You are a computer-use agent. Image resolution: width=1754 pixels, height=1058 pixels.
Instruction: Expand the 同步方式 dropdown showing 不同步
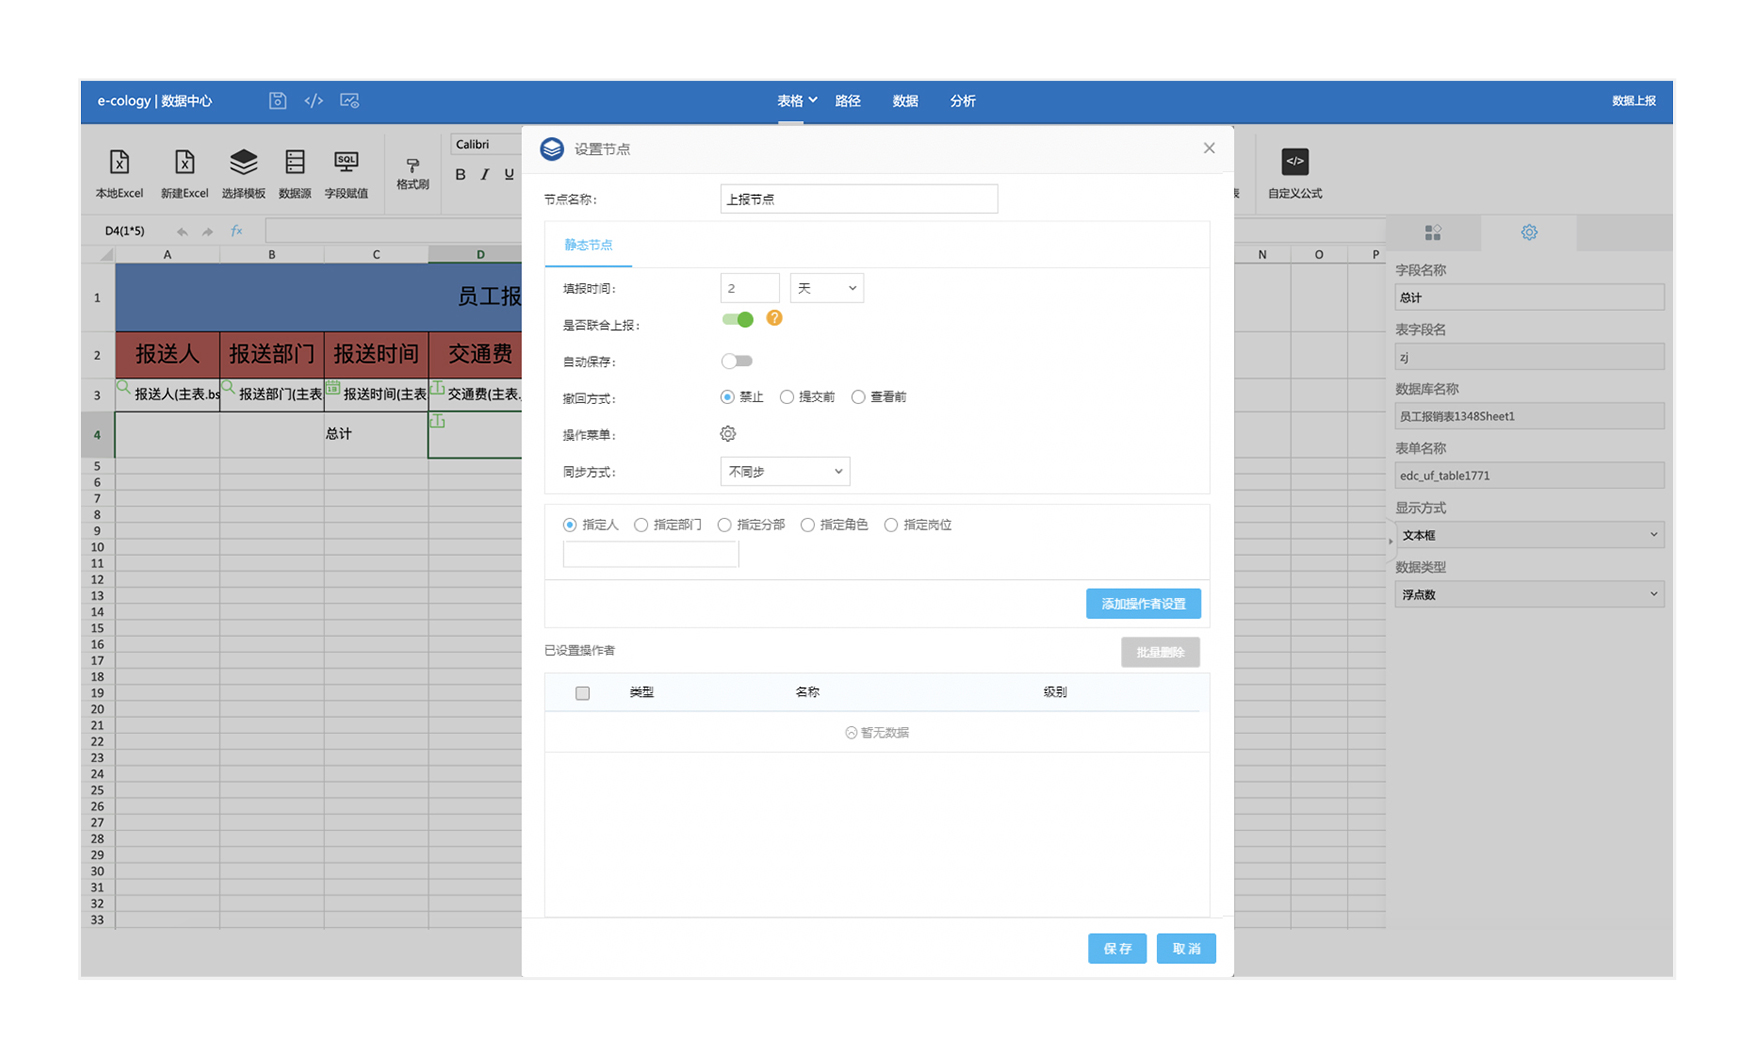point(785,472)
